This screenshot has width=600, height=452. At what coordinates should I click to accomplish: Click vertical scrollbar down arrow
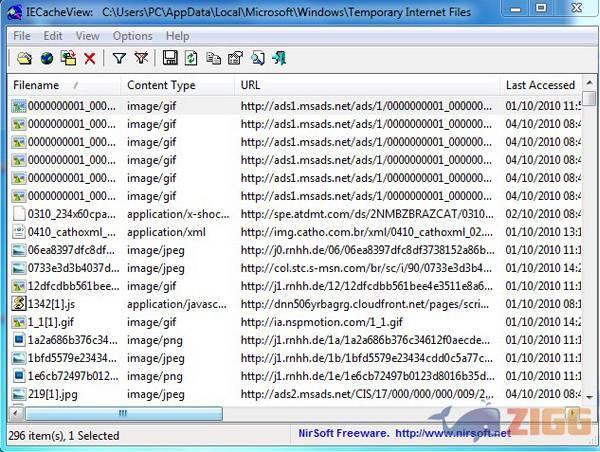tap(589, 397)
